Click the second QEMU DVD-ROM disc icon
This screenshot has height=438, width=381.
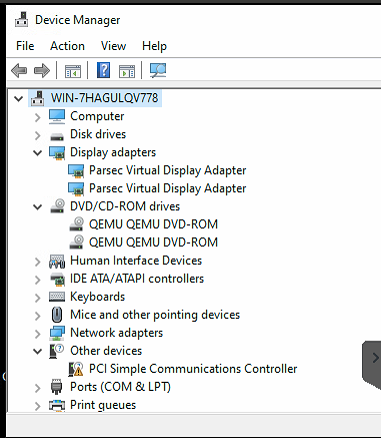coord(76,242)
